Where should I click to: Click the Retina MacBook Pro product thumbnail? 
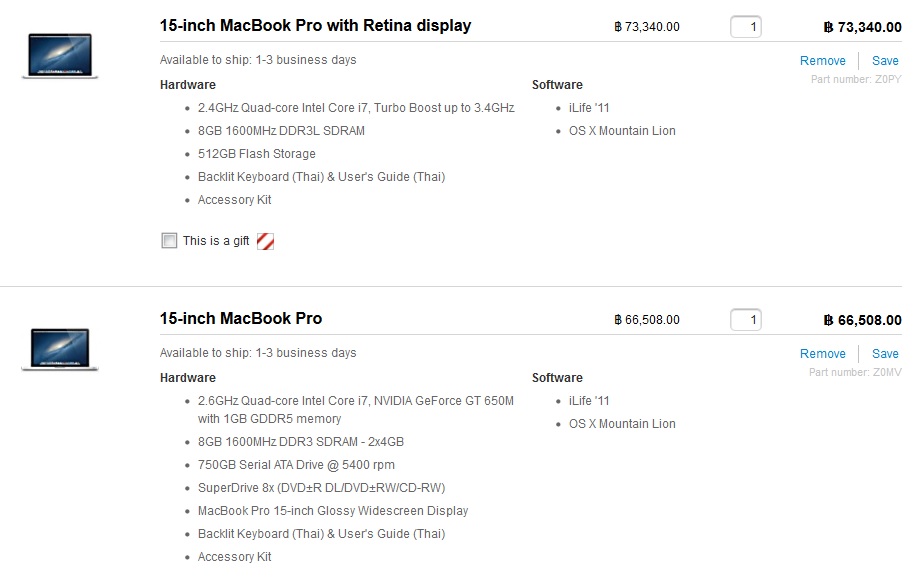[60, 56]
